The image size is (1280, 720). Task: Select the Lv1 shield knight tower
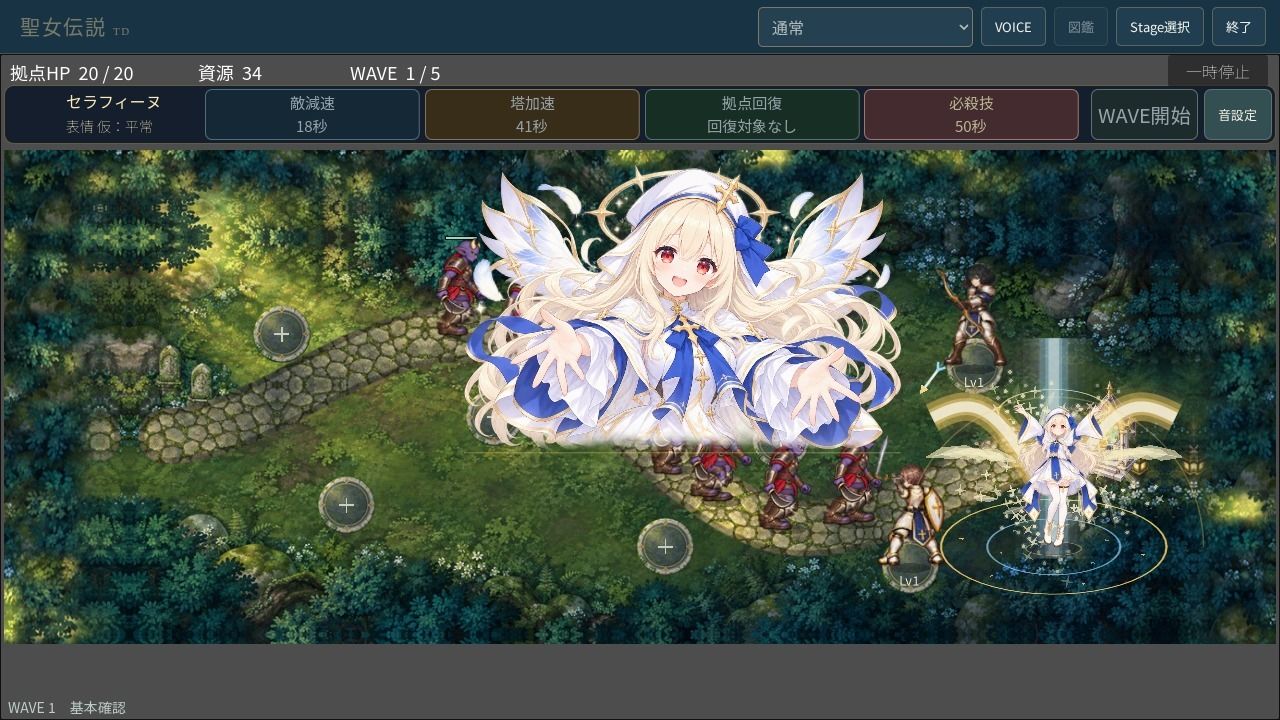[x=910, y=527]
